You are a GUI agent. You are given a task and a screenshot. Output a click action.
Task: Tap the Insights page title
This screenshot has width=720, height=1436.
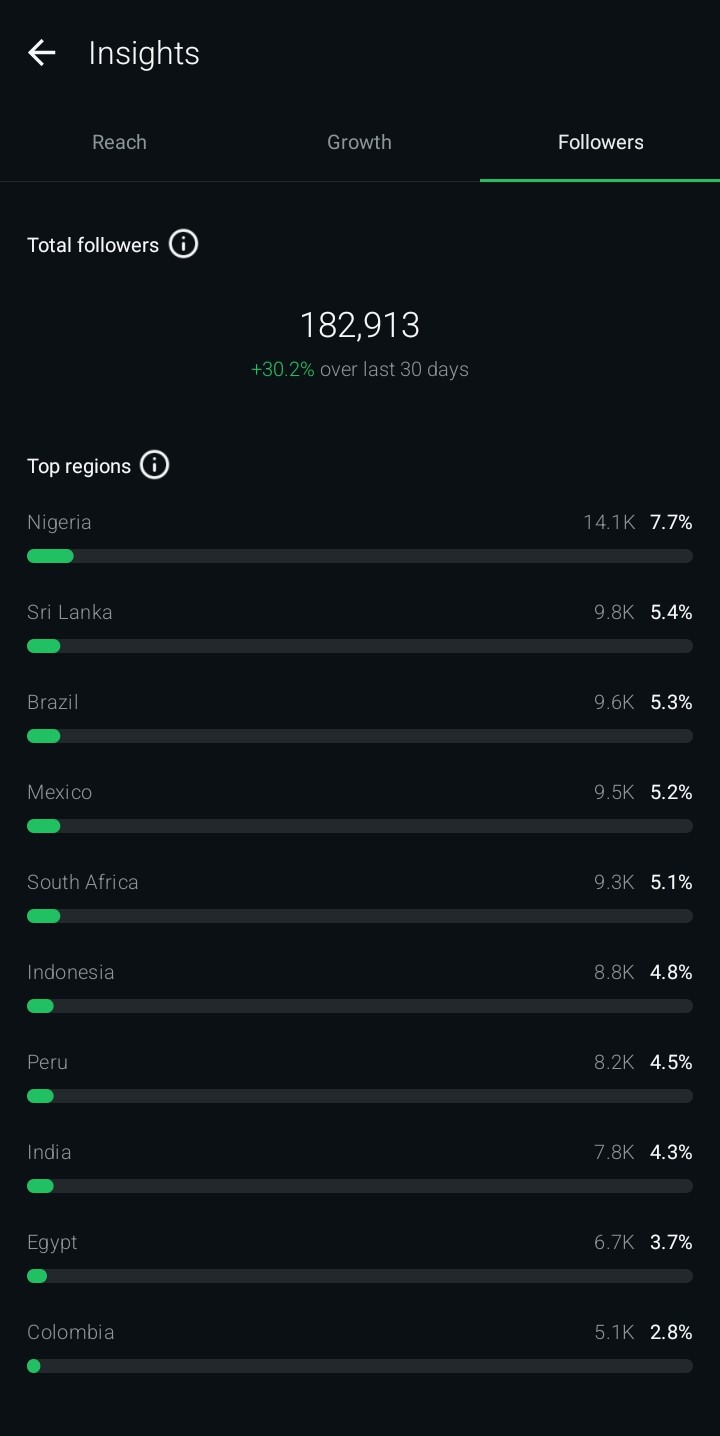[144, 53]
